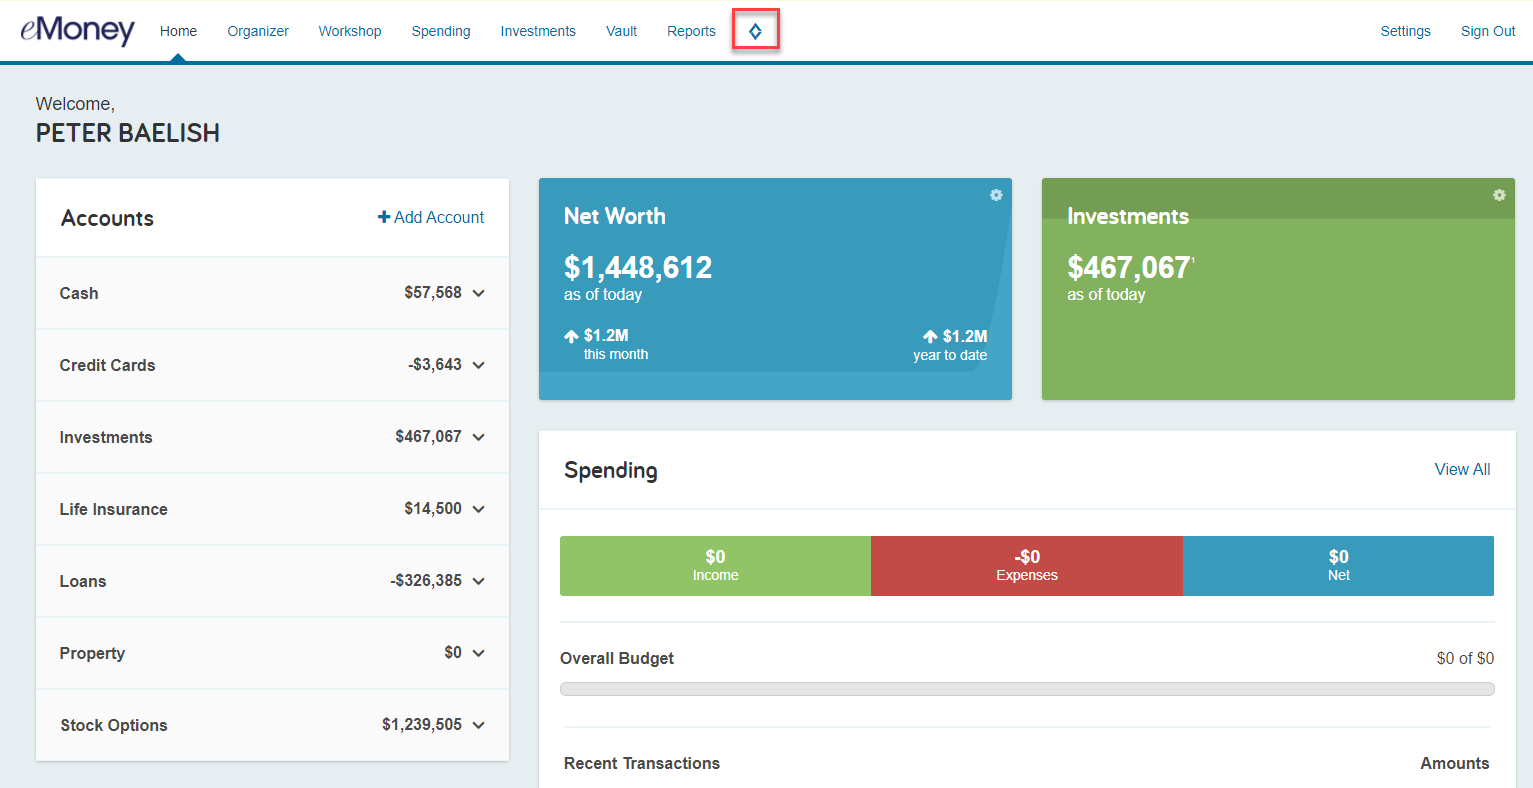Click the Amounts column heading
The image size is (1533, 788).
point(1455,763)
